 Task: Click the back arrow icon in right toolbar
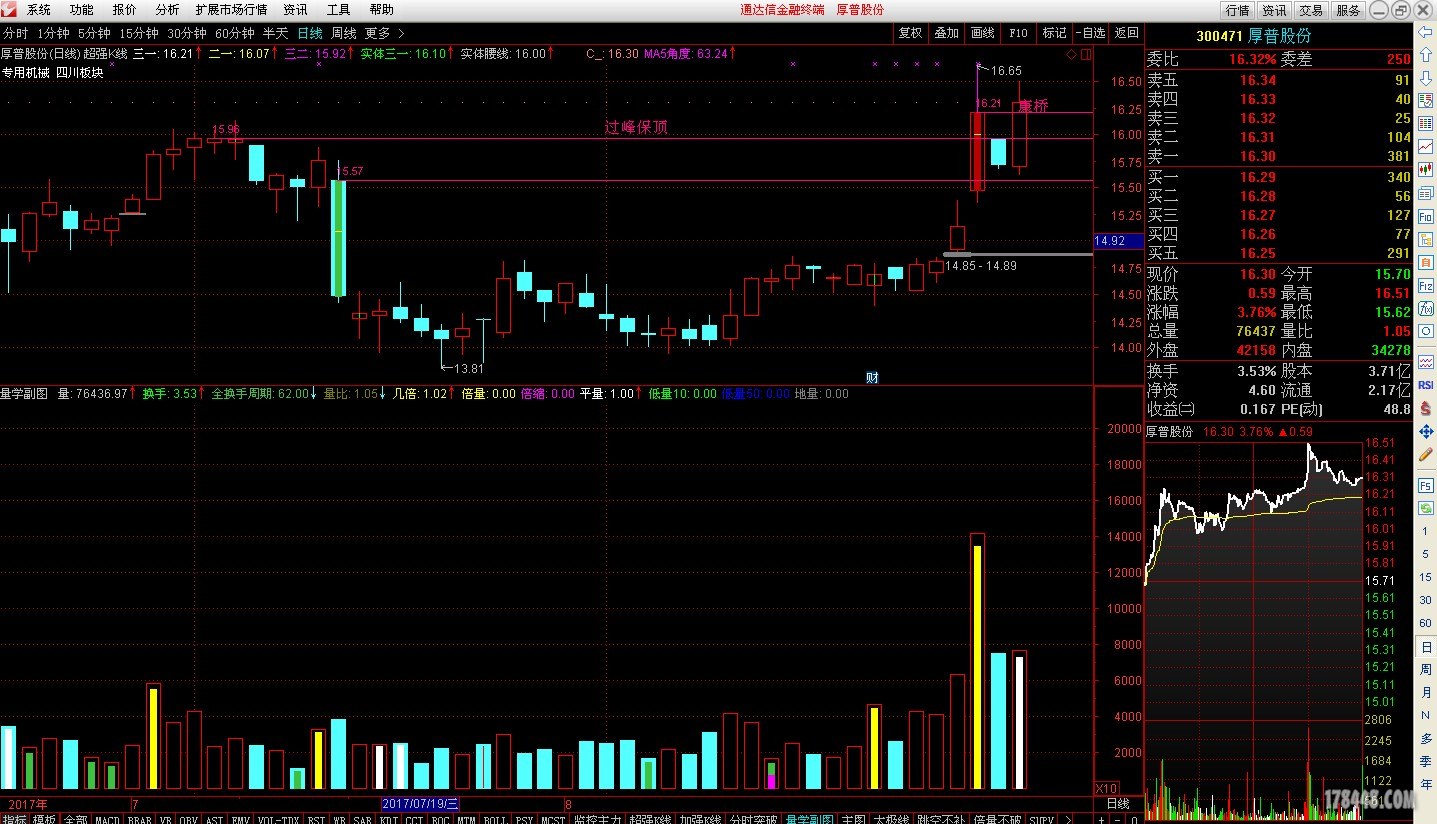click(x=1426, y=33)
